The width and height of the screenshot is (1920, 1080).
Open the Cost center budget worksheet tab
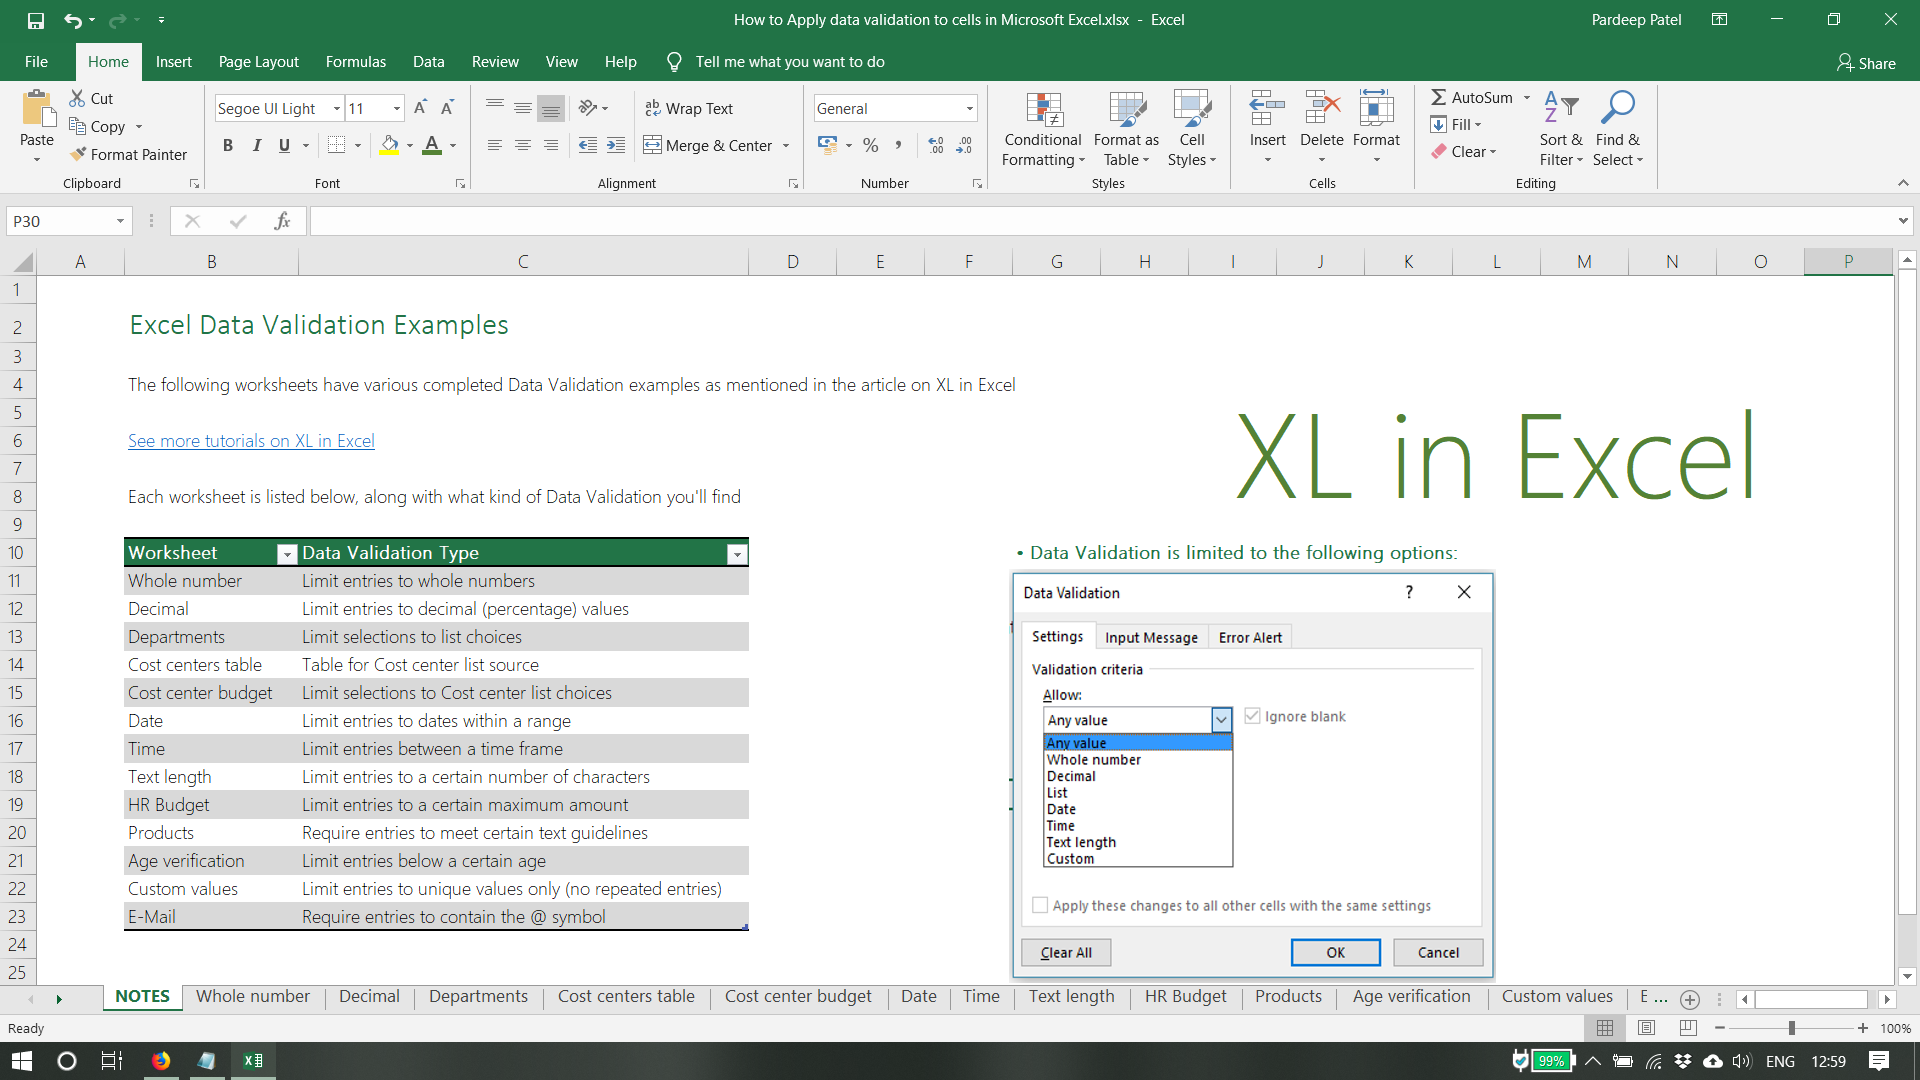point(798,996)
